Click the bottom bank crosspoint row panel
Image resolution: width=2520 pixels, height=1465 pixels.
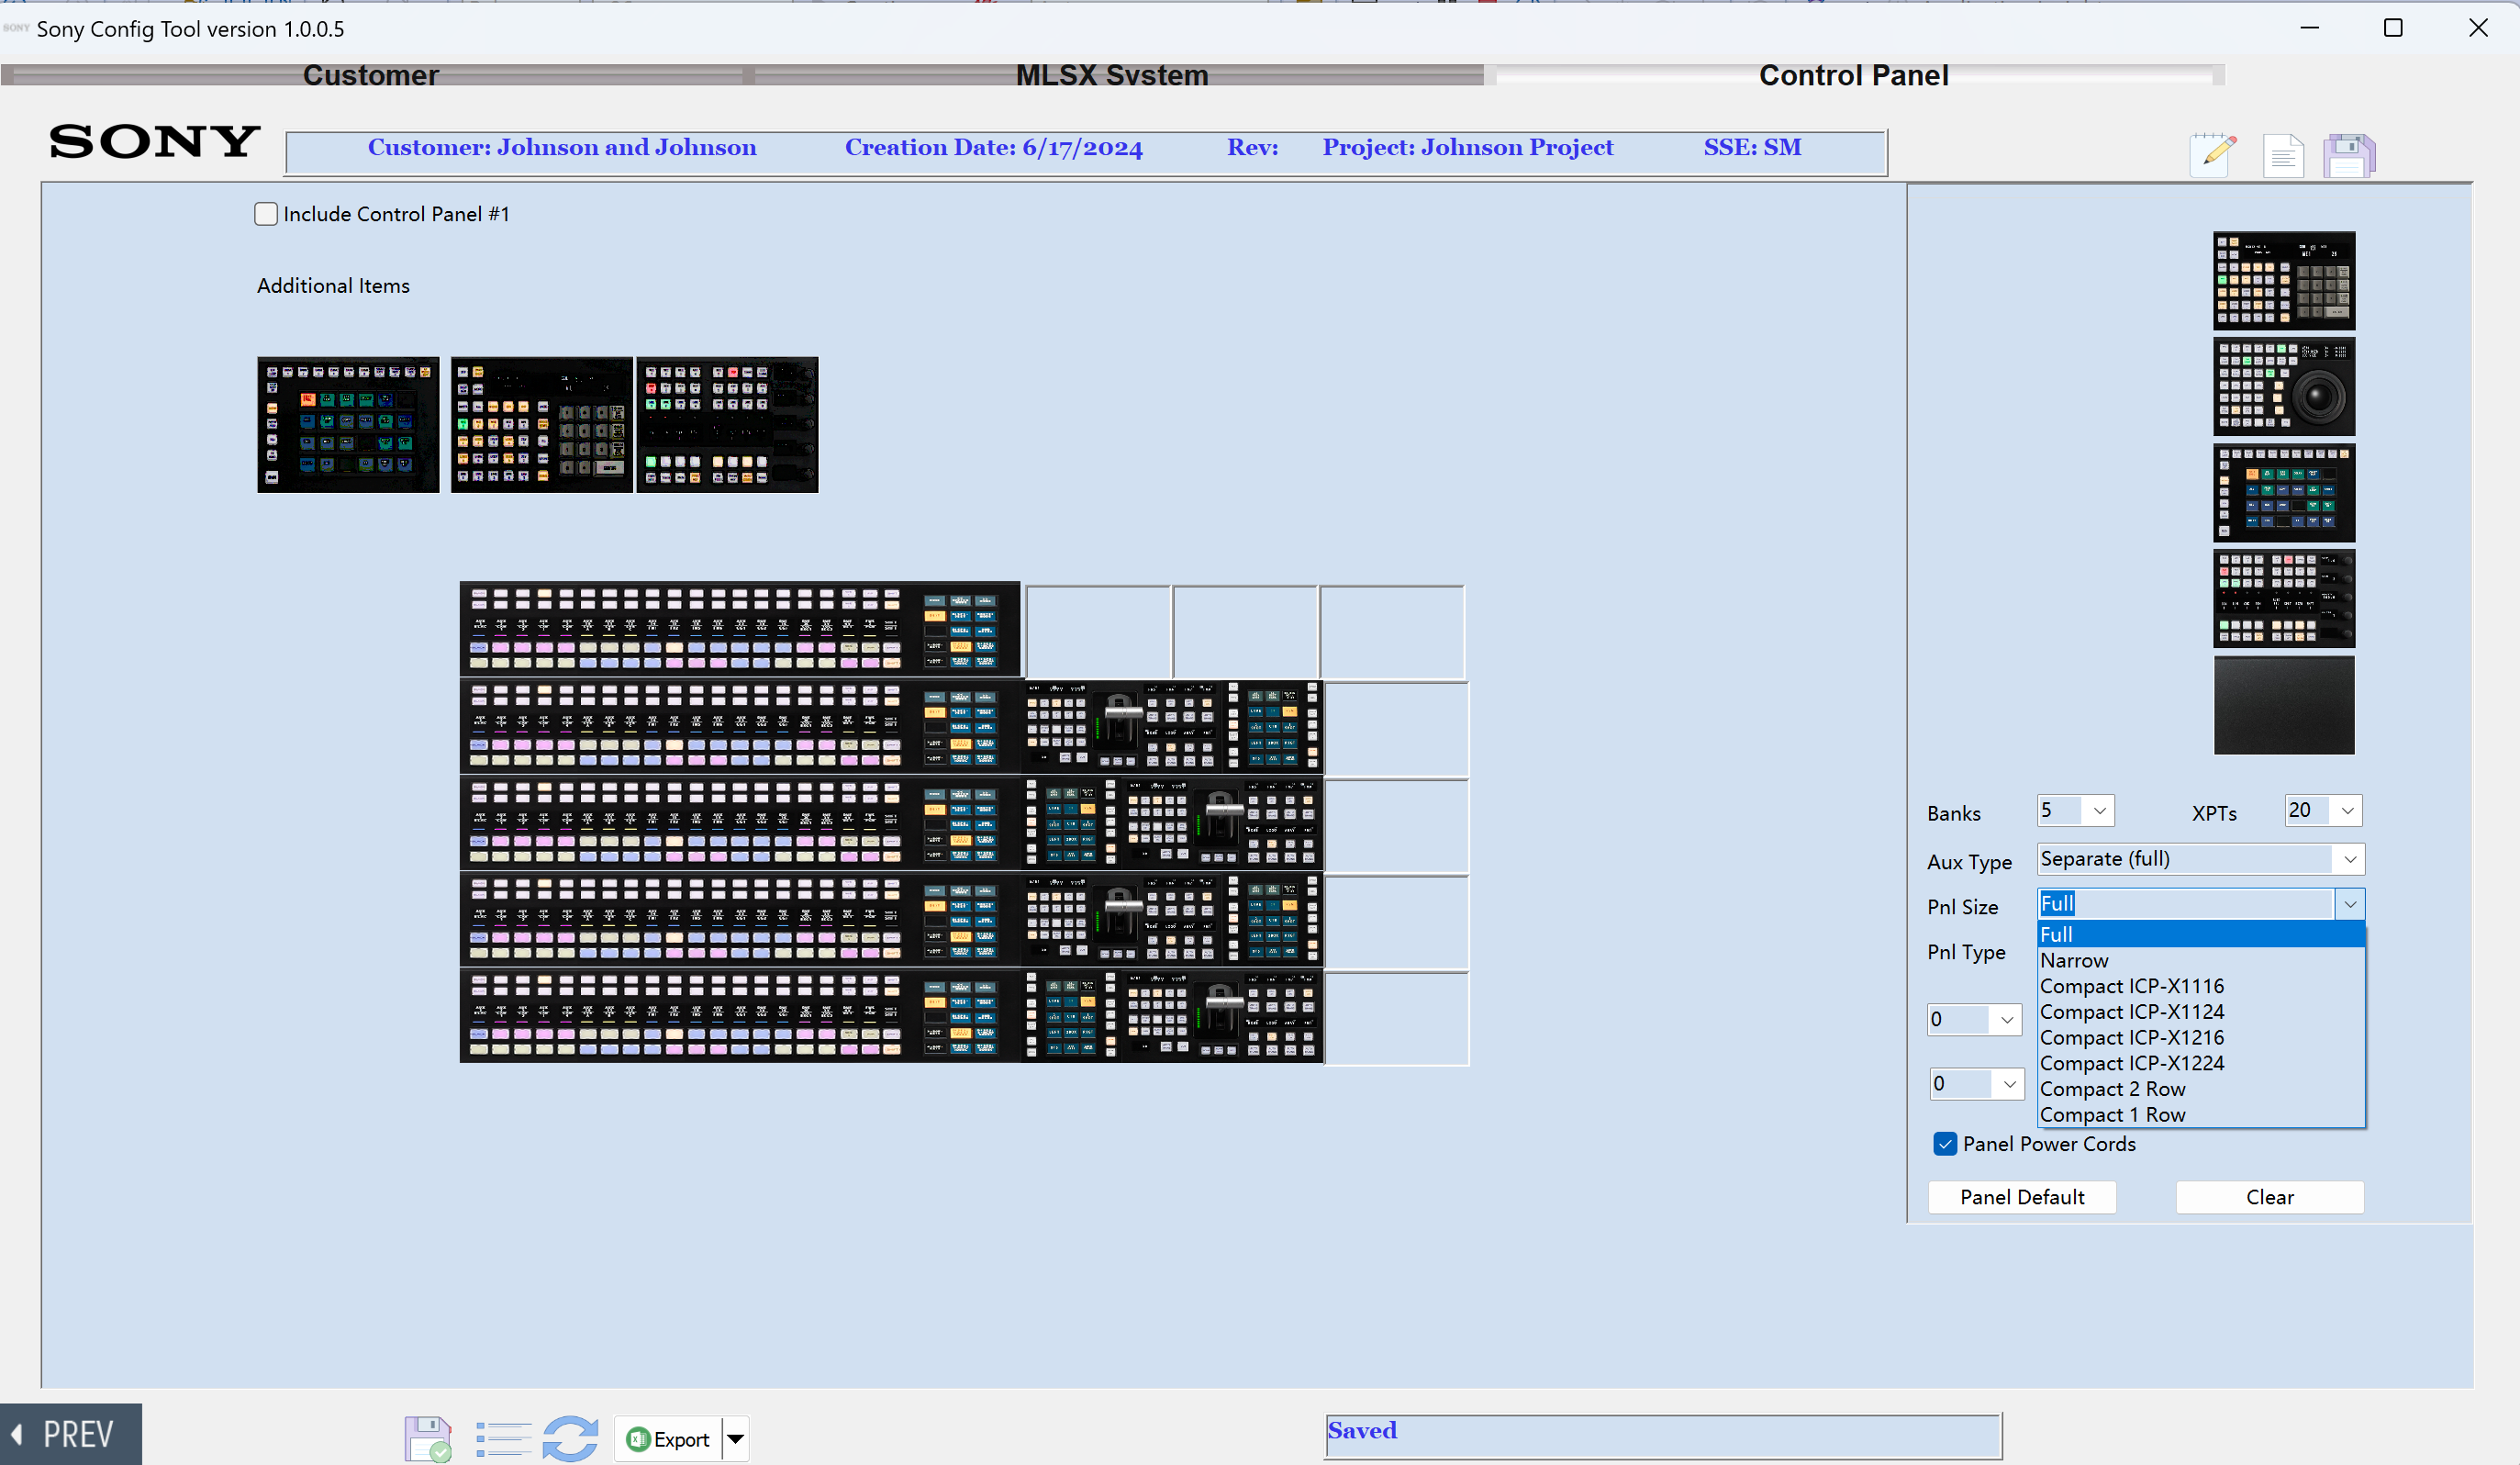740,1015
